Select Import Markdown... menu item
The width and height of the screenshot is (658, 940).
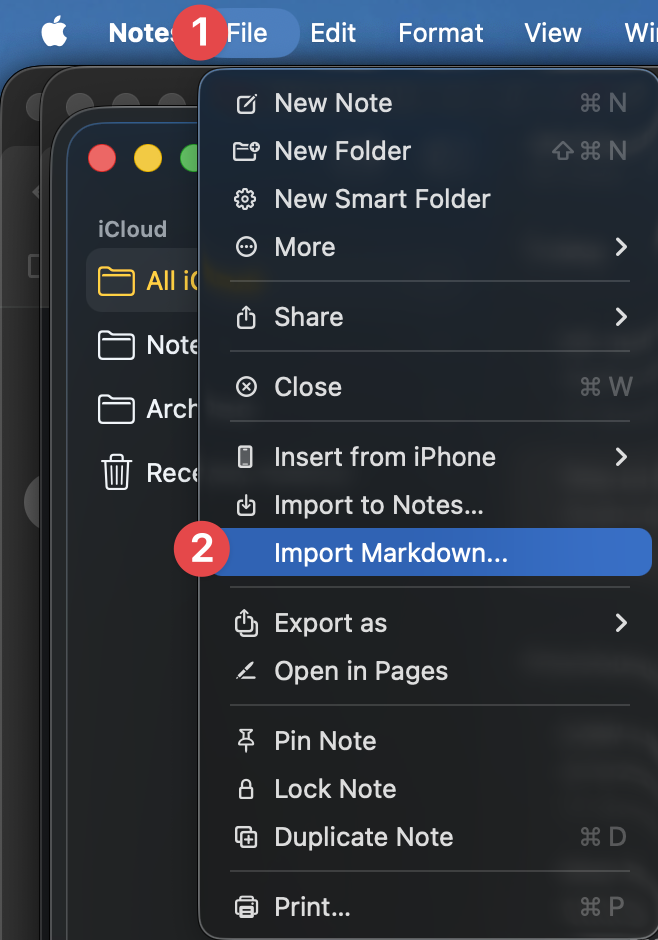coord(391,553)
